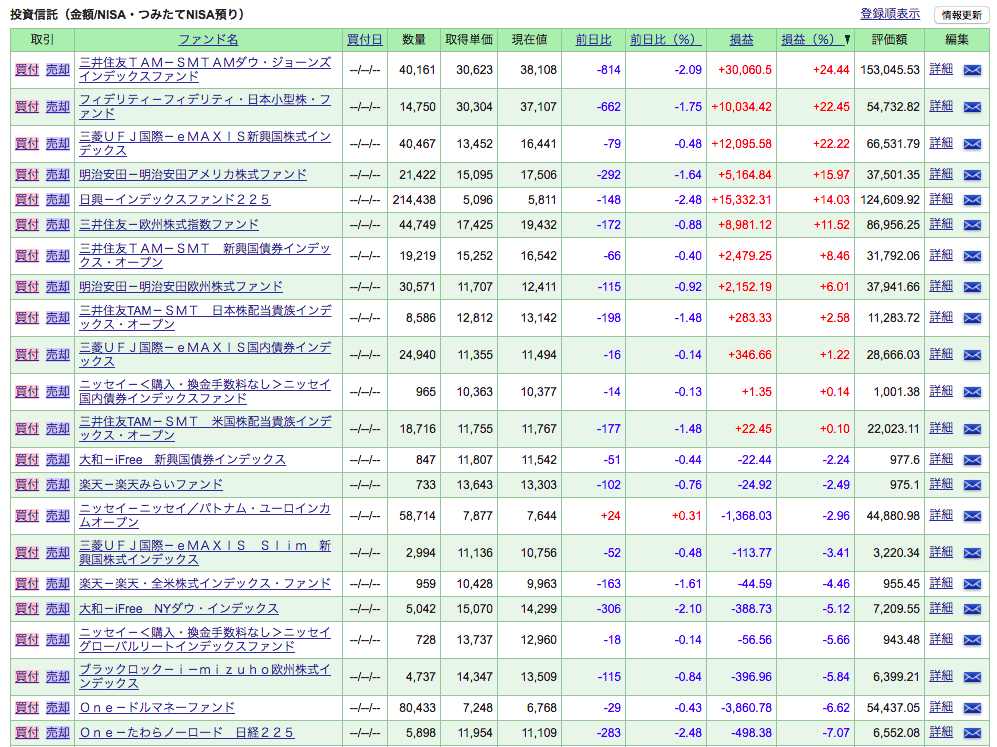Screen dimensions: 997x747
Task: Click the 損益 value +30,060.5
Action: [x=745, y=70]
